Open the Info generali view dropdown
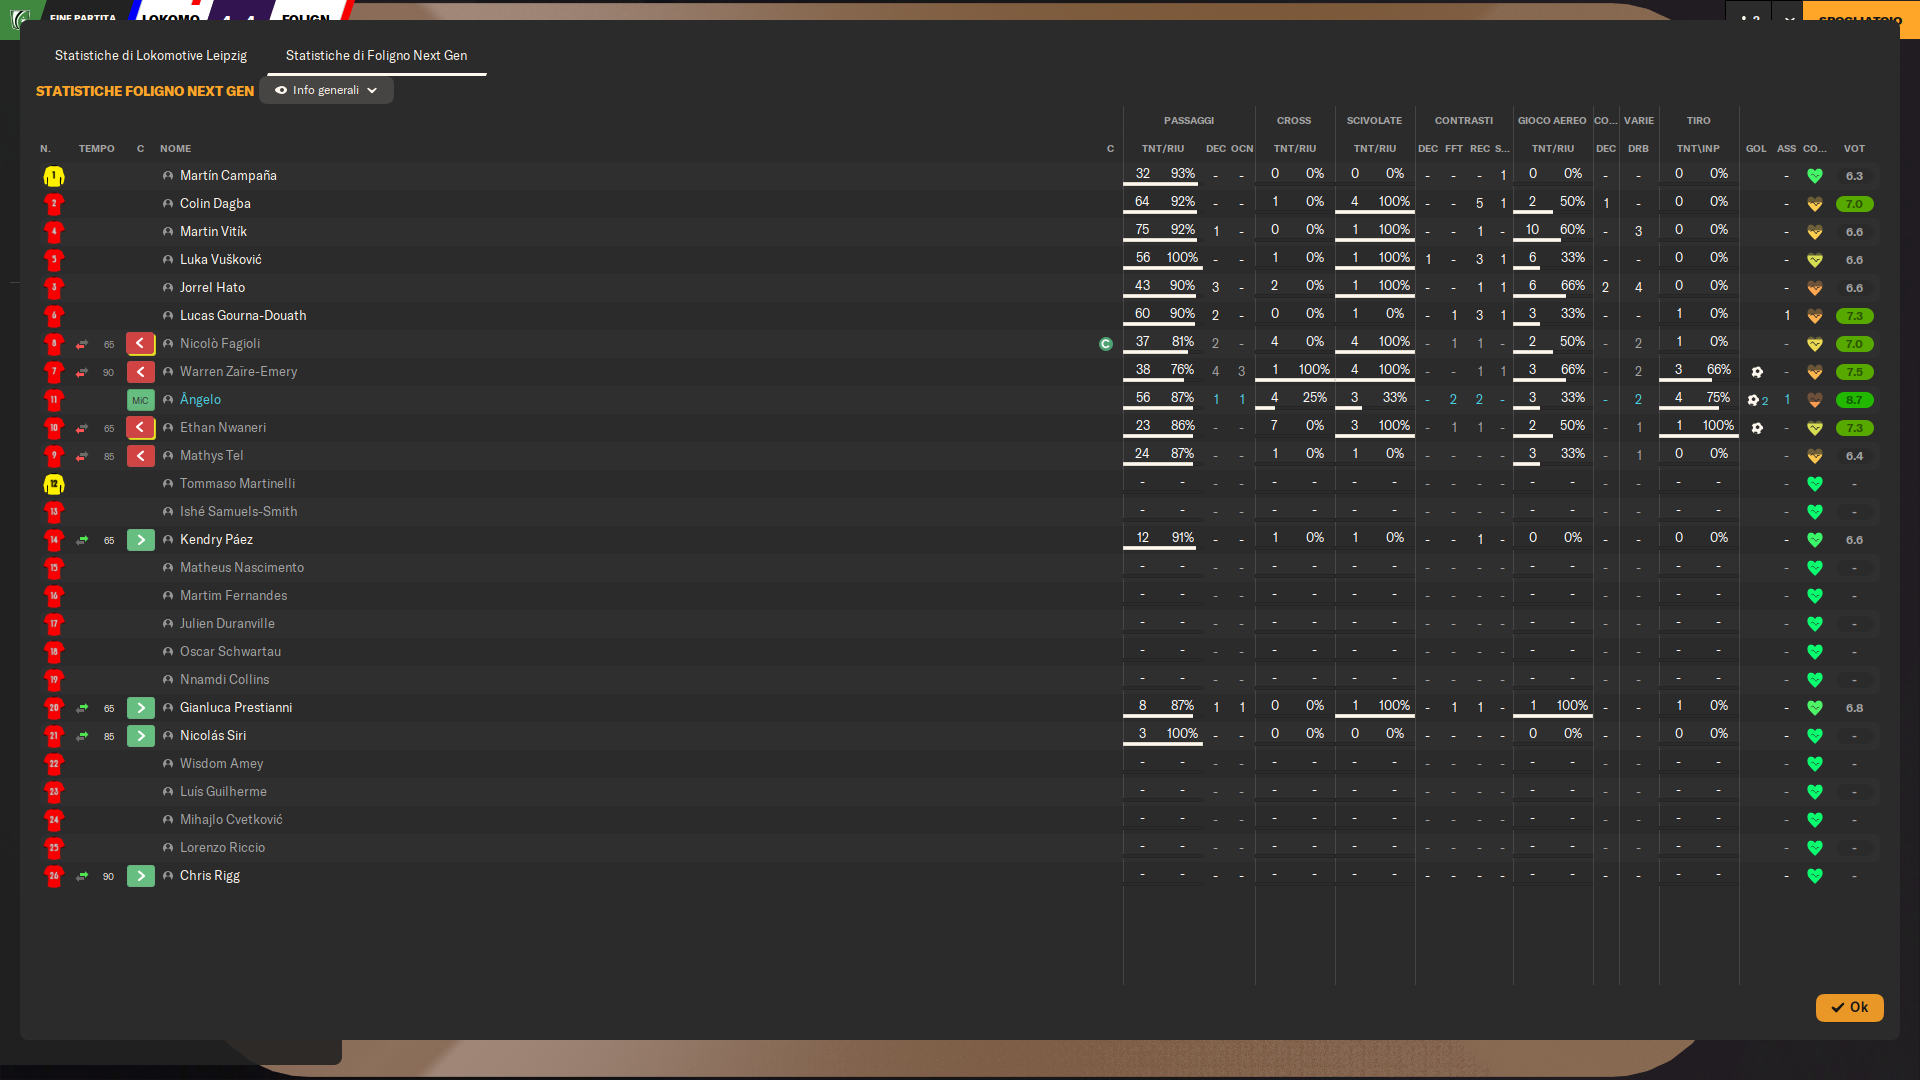 (325, 91)
